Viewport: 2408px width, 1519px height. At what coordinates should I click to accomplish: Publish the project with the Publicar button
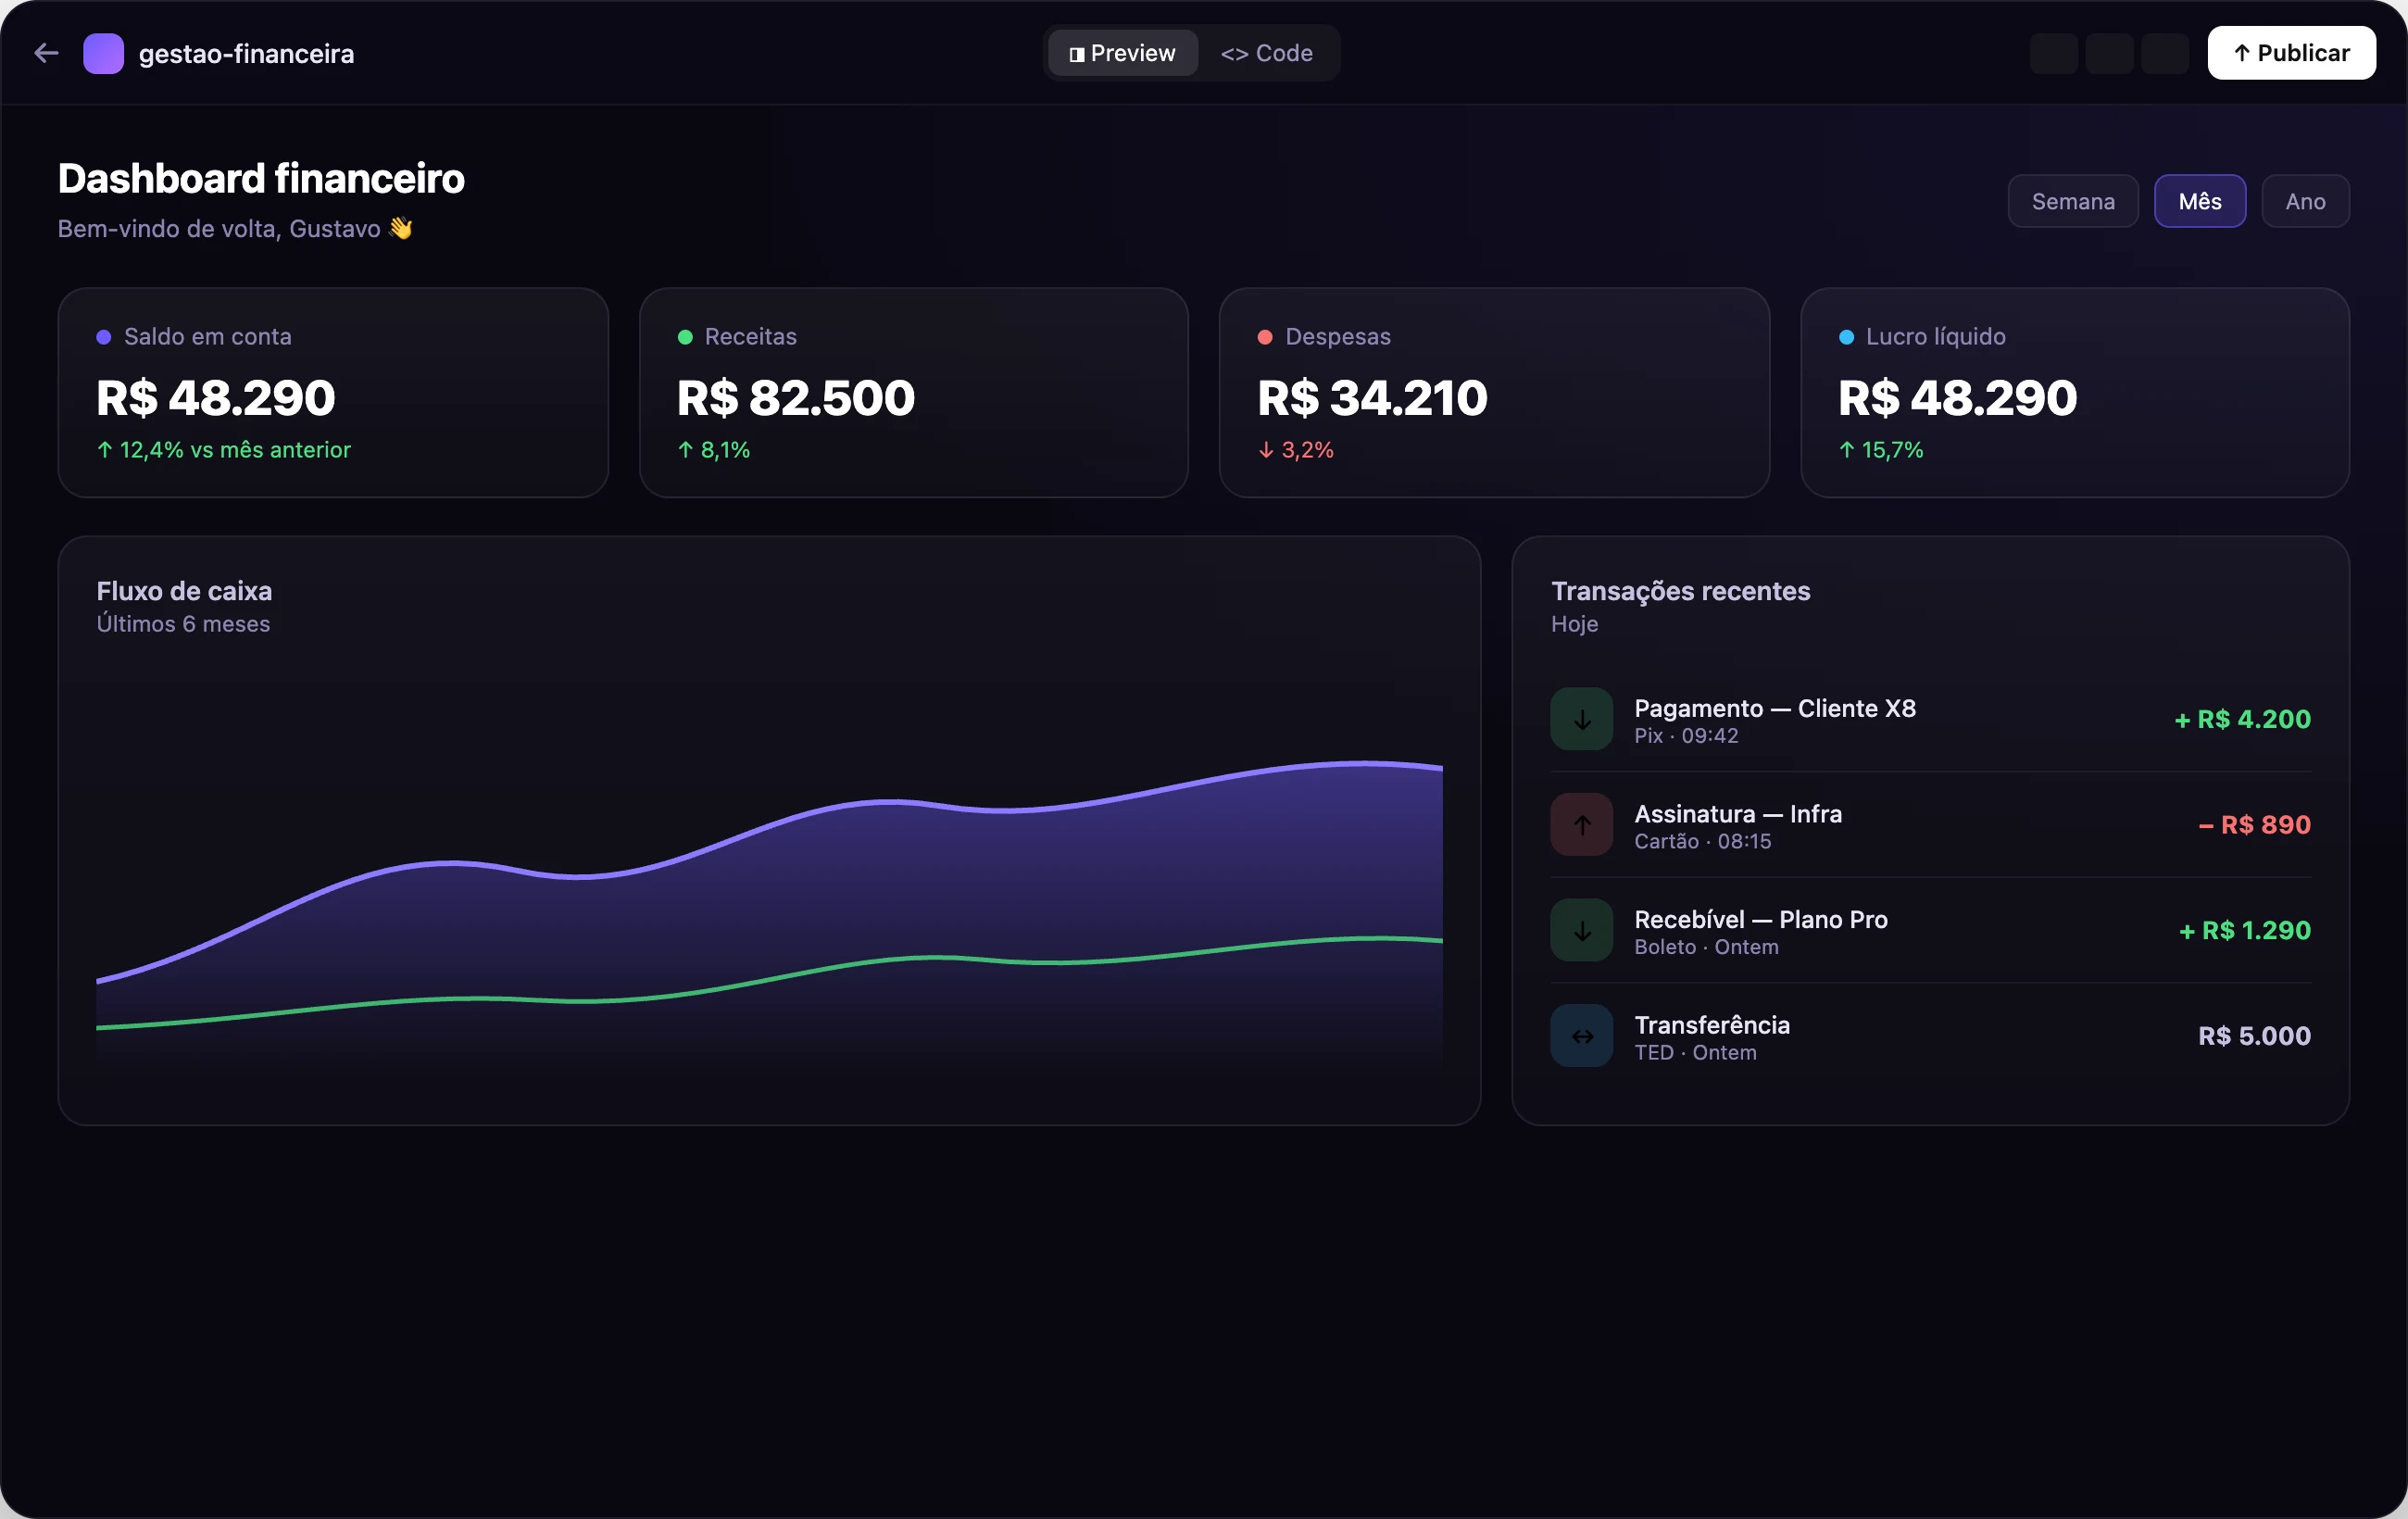2291,53
